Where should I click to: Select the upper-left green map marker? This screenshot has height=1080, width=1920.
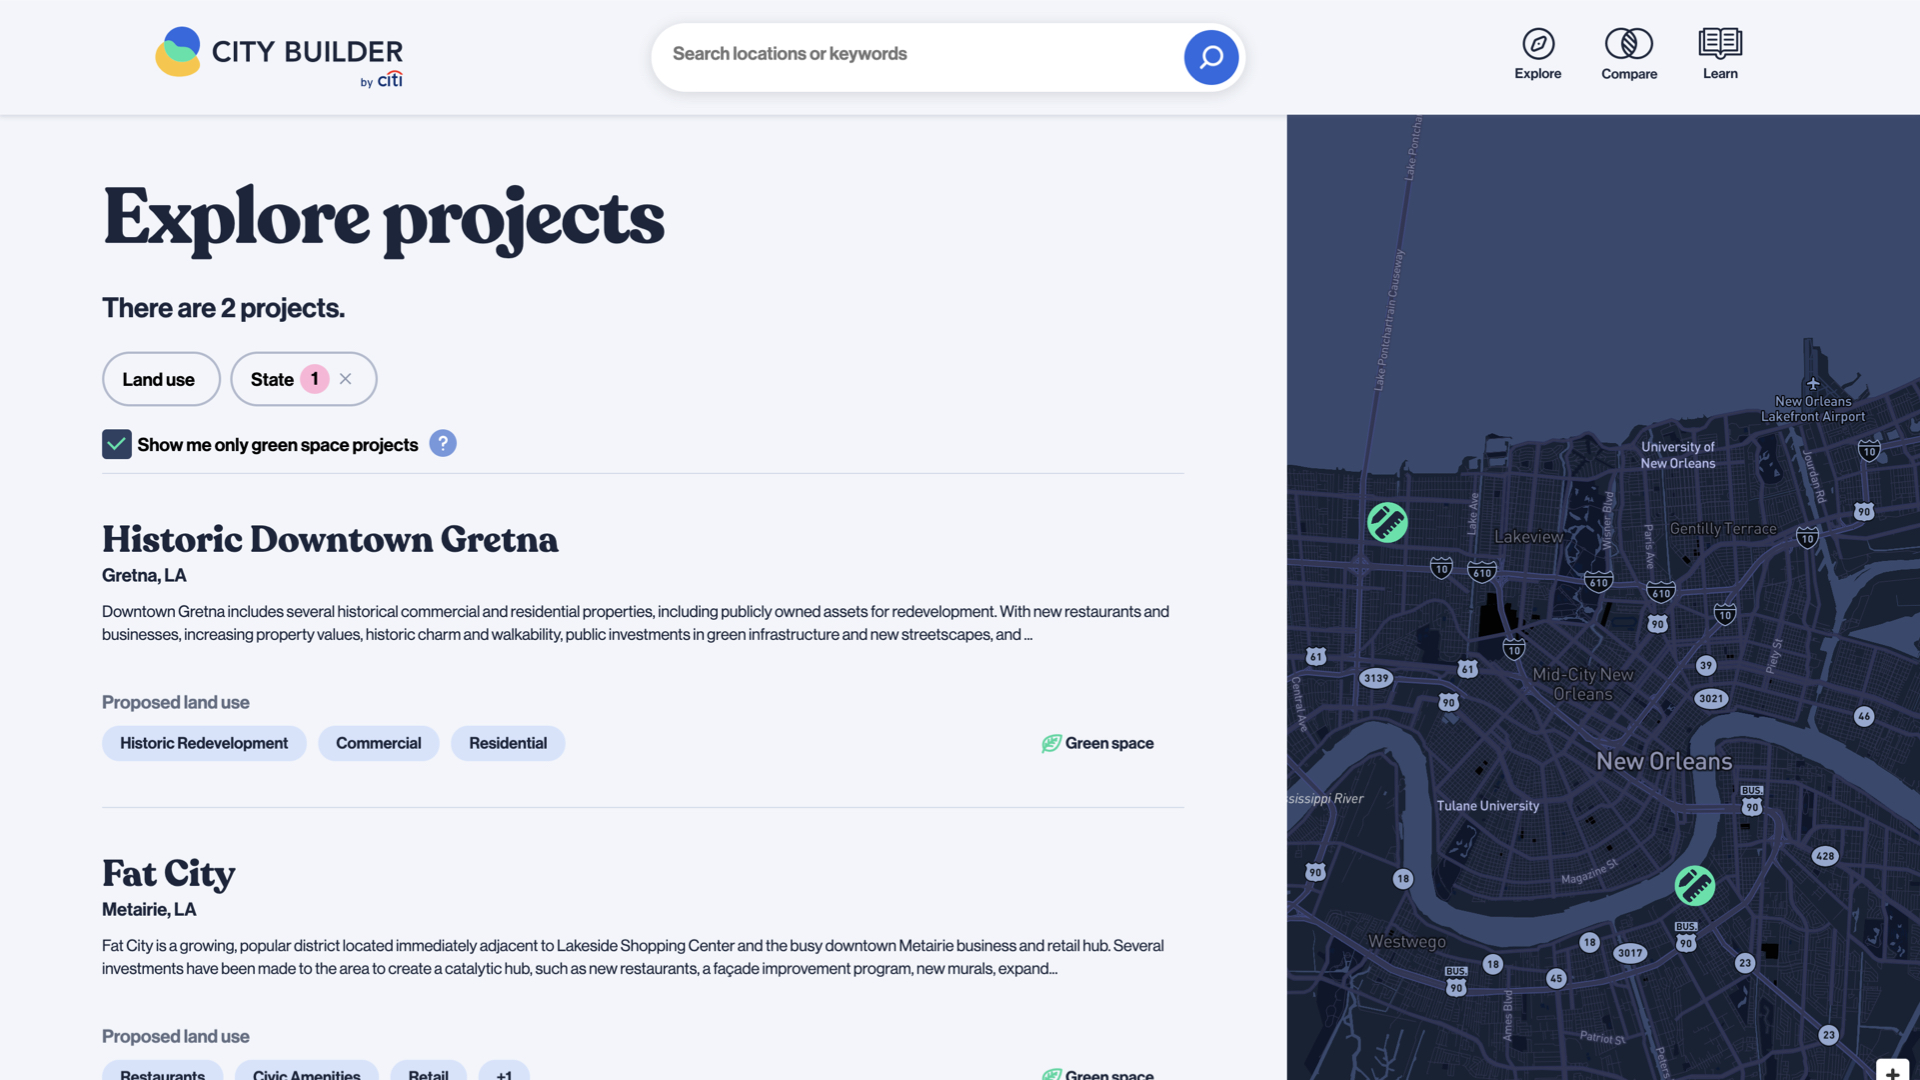tap(1387, 522)
